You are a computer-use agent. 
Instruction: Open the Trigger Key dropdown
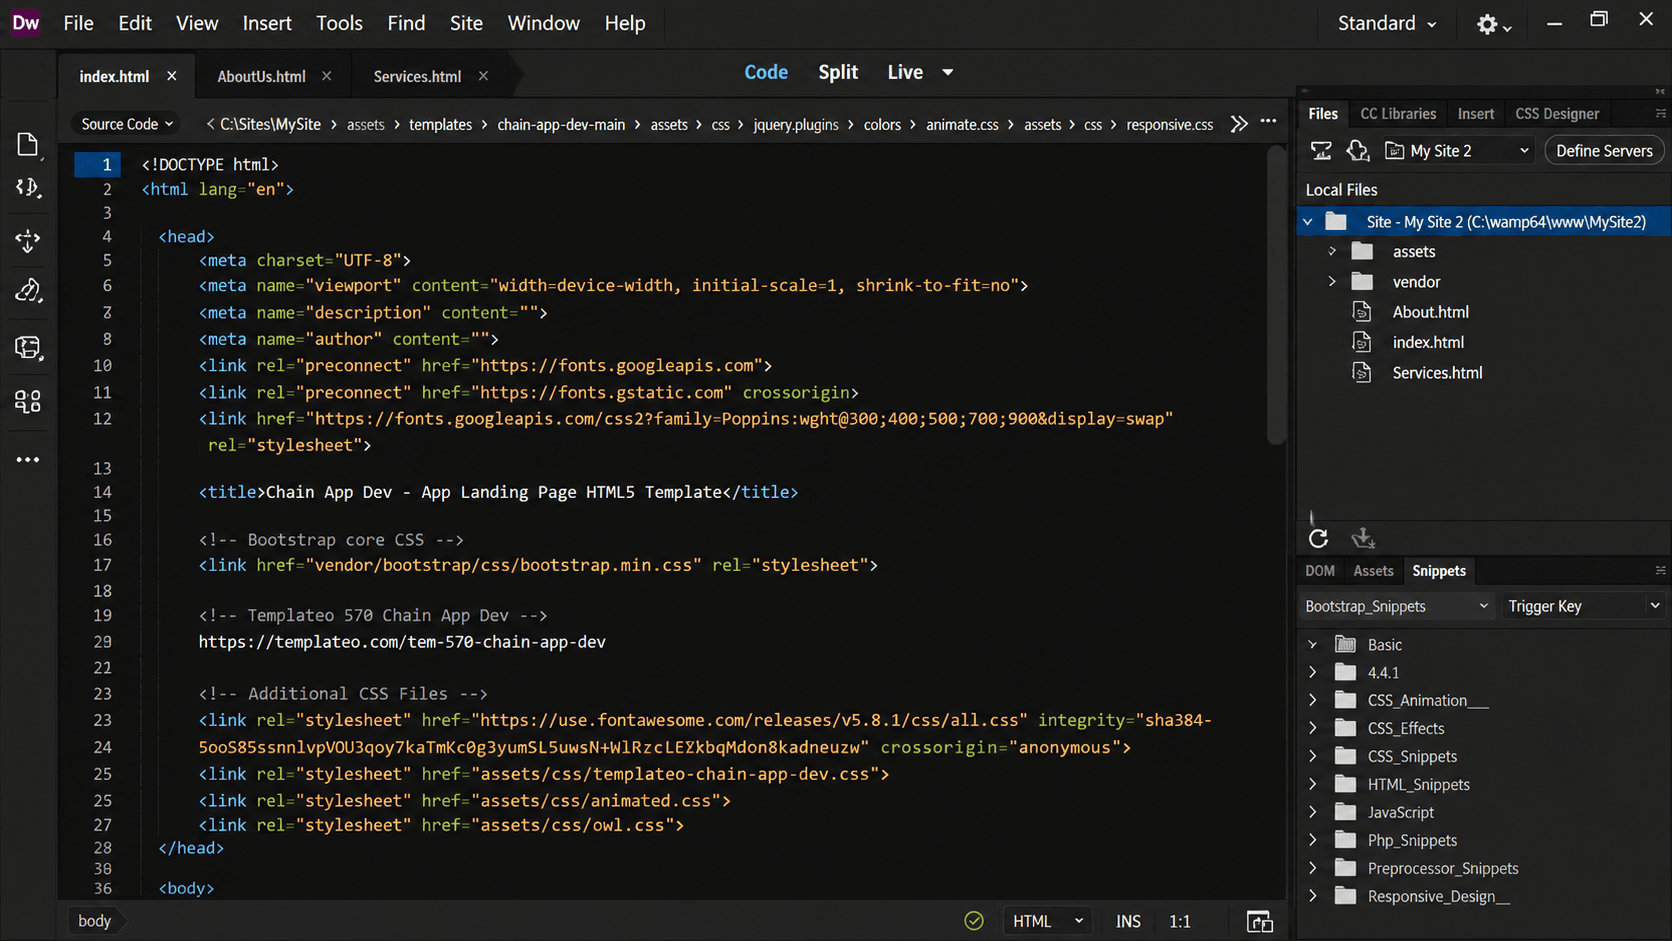(x=1583, y=607)
